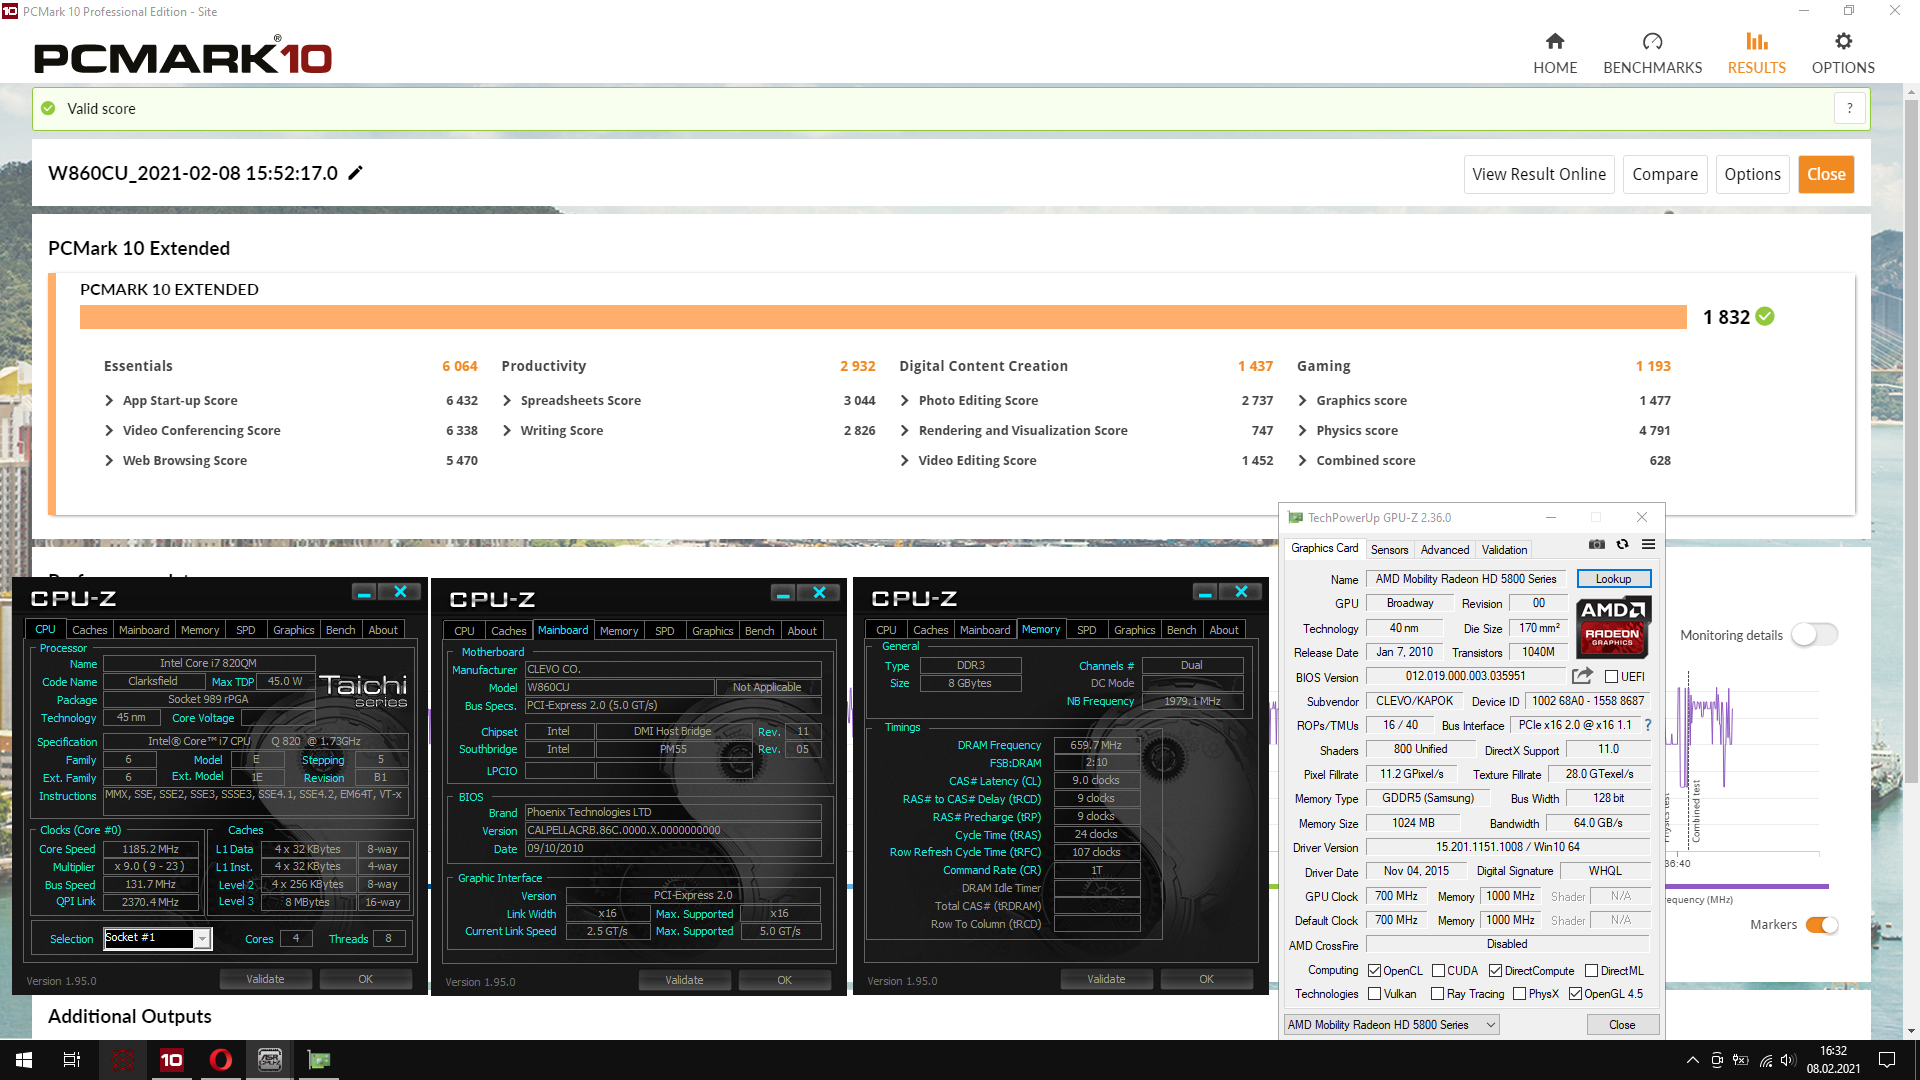Image resolution: width=1920 pixels, height=1080 pixels.
Task: Click the AMD Radeon Graphics logo
Action: (x=1612, y=627)
